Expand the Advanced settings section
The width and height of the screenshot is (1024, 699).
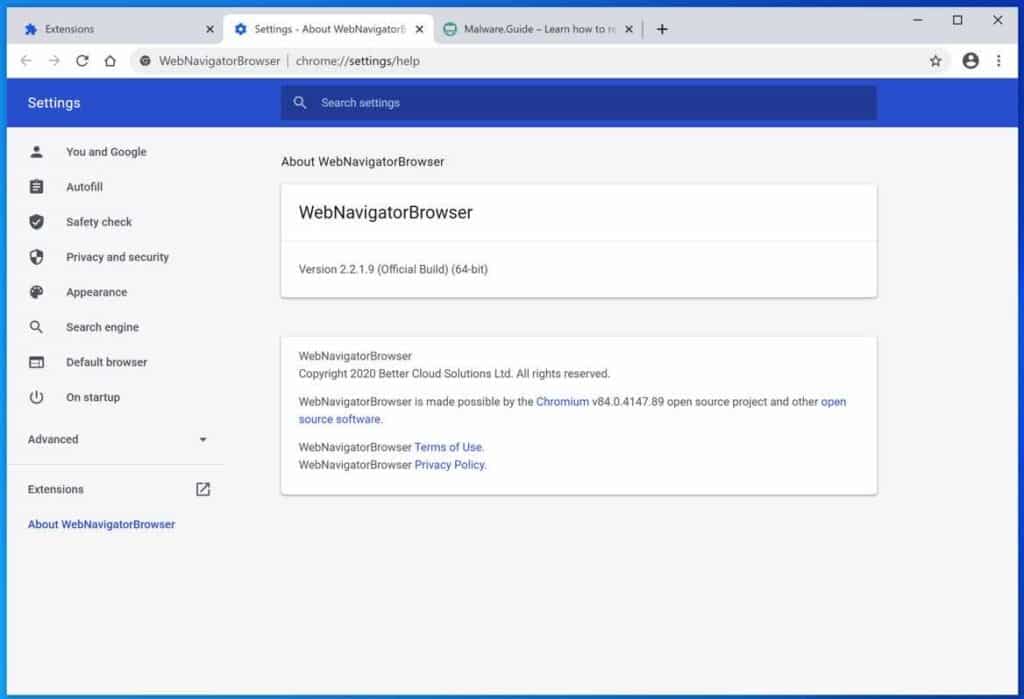[x=203, y=439]
